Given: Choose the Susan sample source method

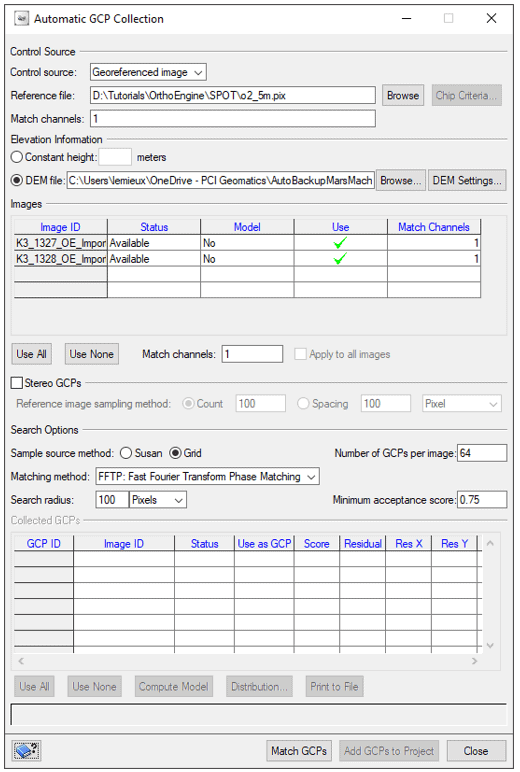Looking at the screenshot, I should click(126, 453).
